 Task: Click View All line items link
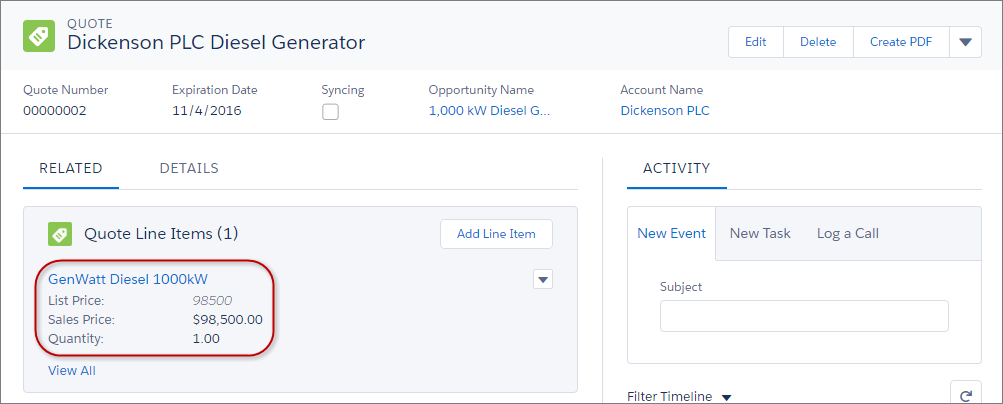[72, 371]
